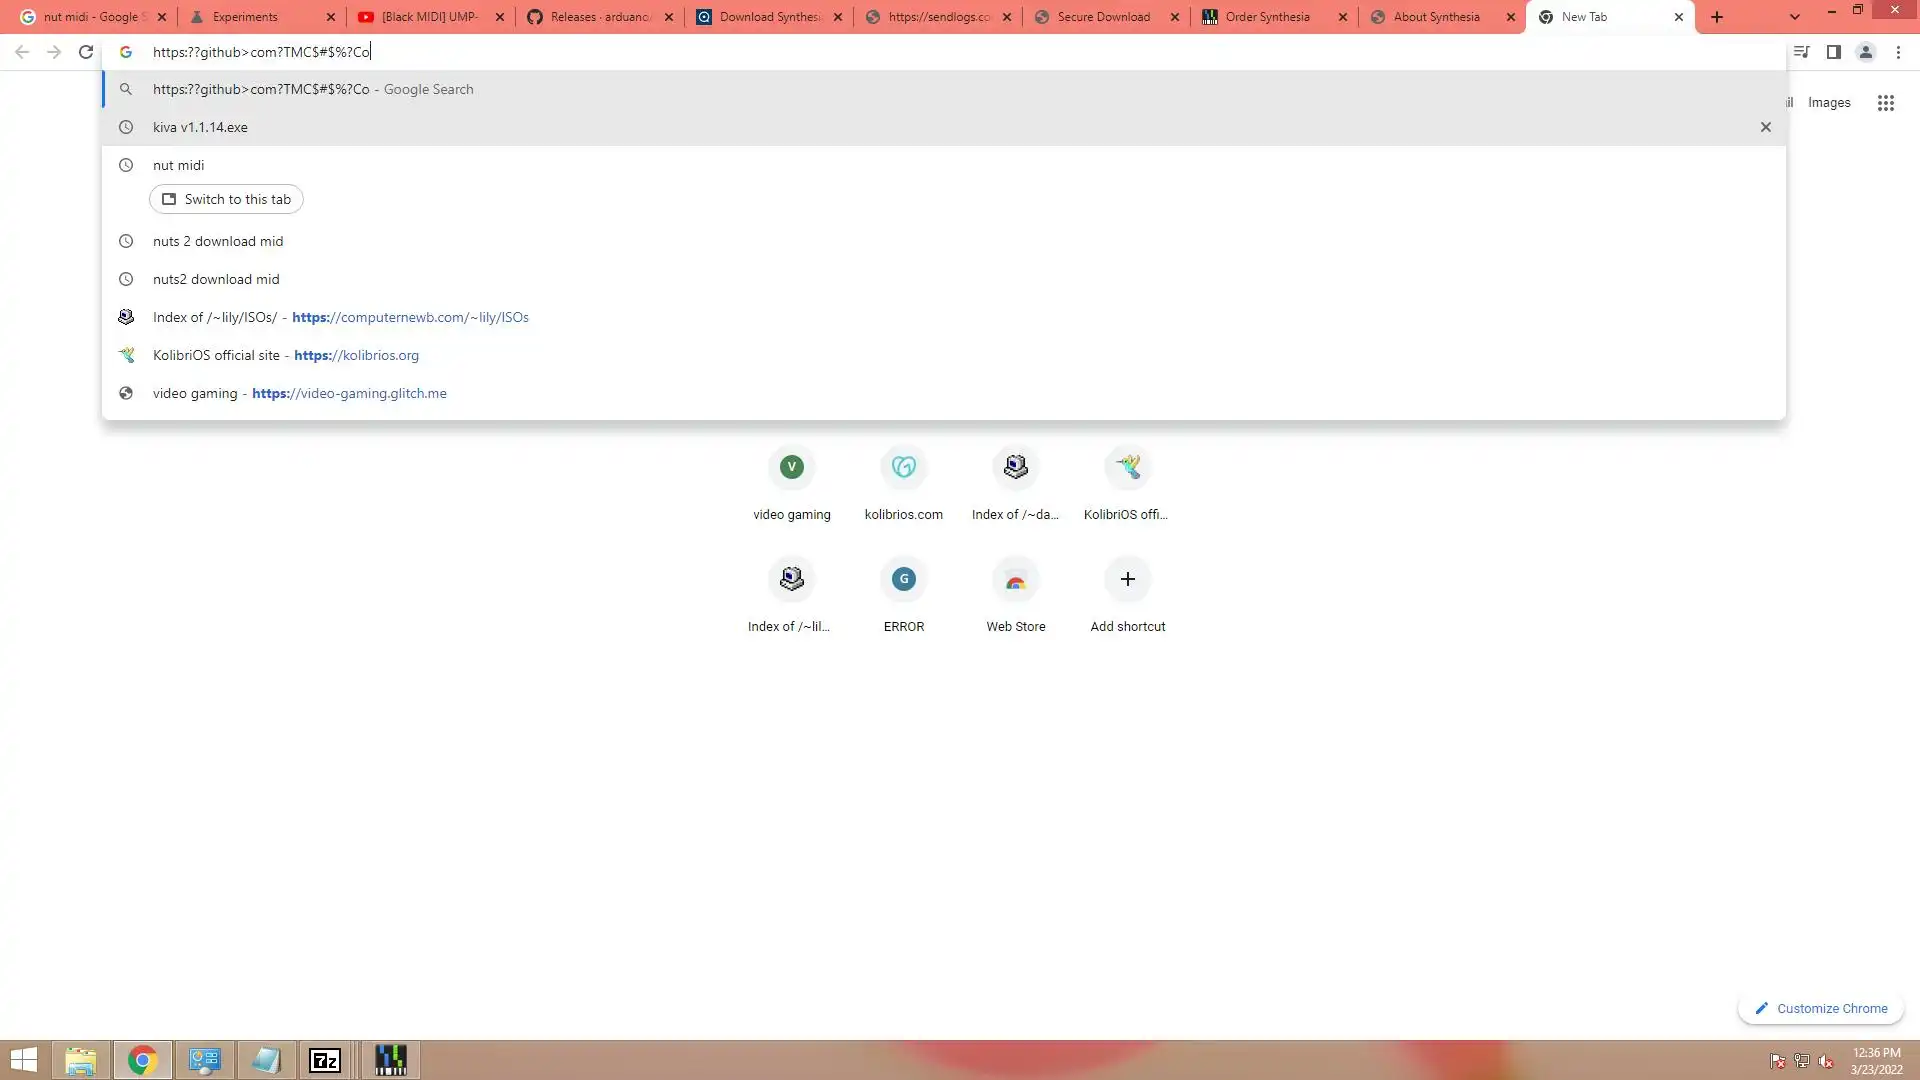Click the Add shortcut plus icon
The height and width of the screenshot is (1080, 1920).
pos(1127,579)
